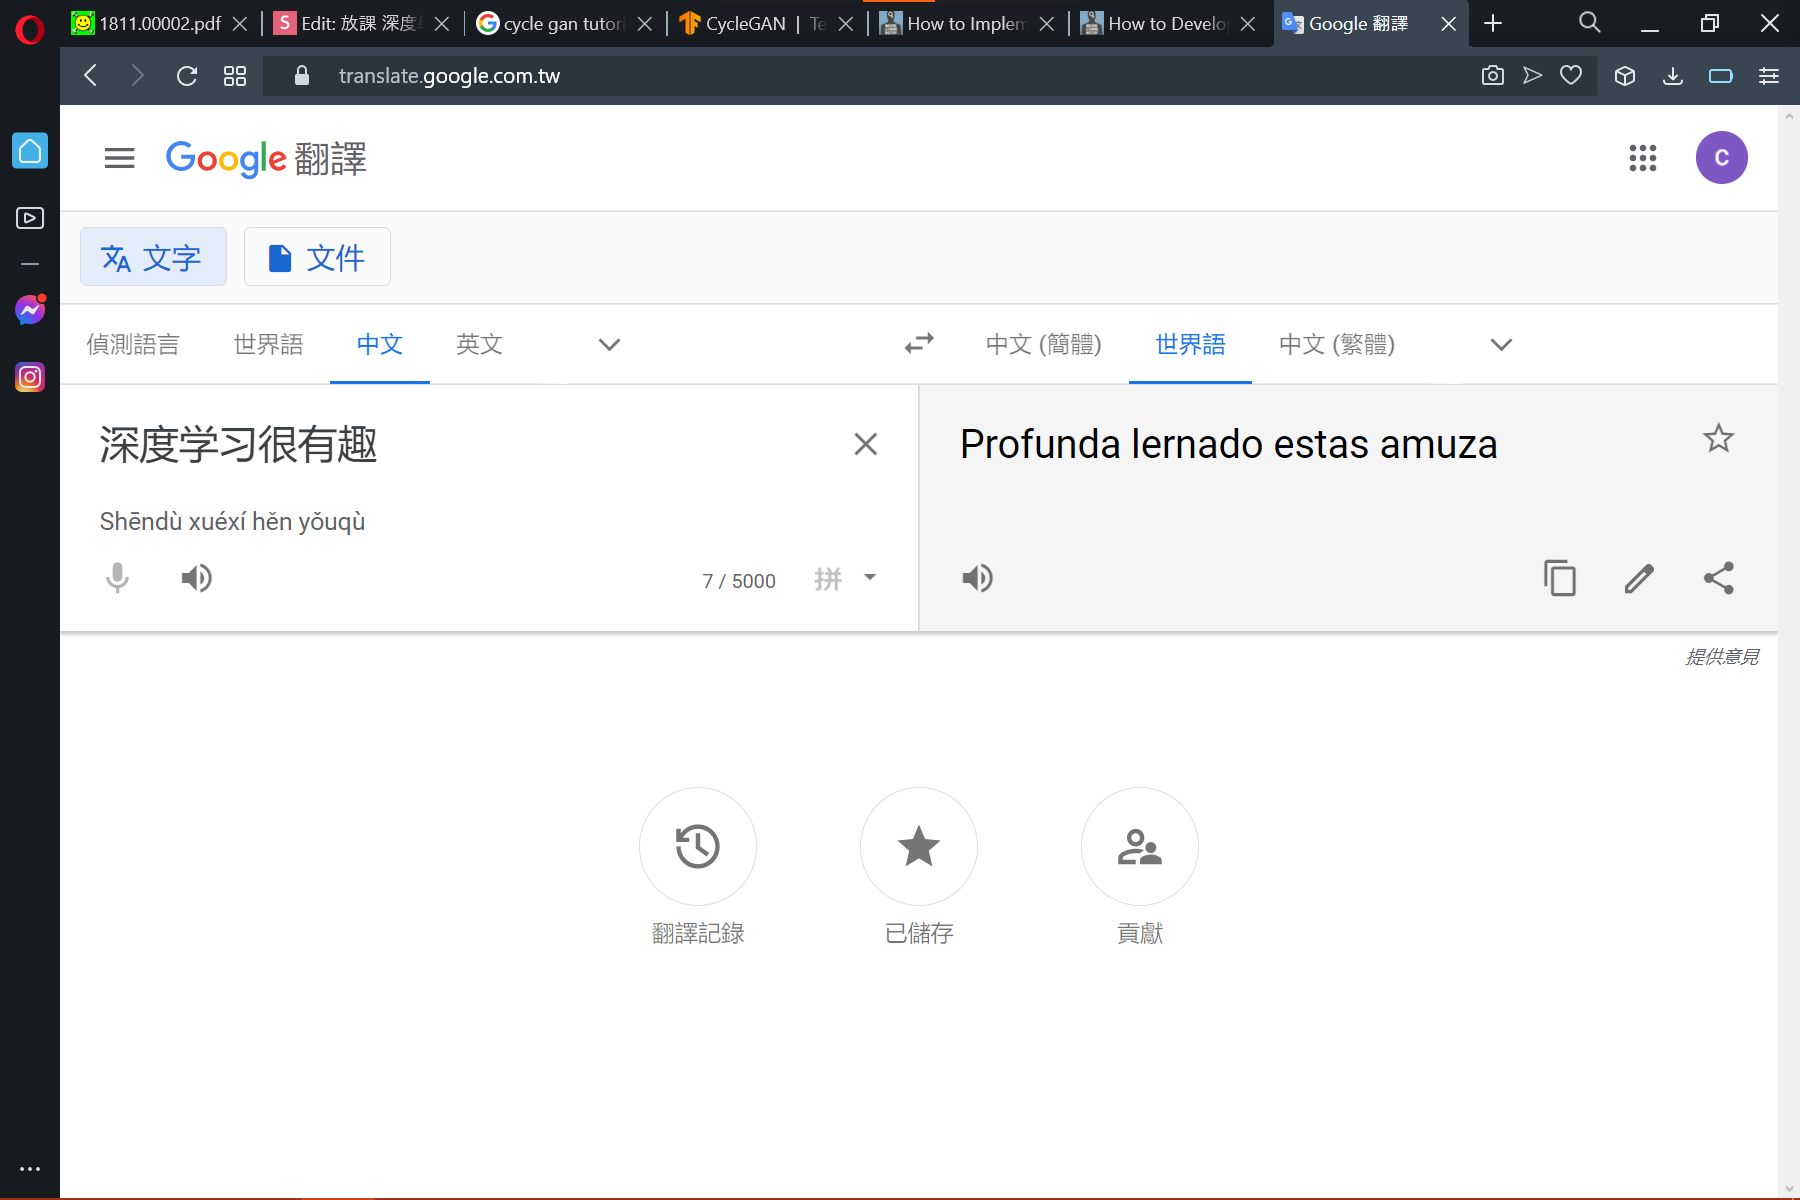Start voice input with the microphone
The width and height of the screenshot is (1800, 1200).
pyautogui.click(x=117, y=578)
